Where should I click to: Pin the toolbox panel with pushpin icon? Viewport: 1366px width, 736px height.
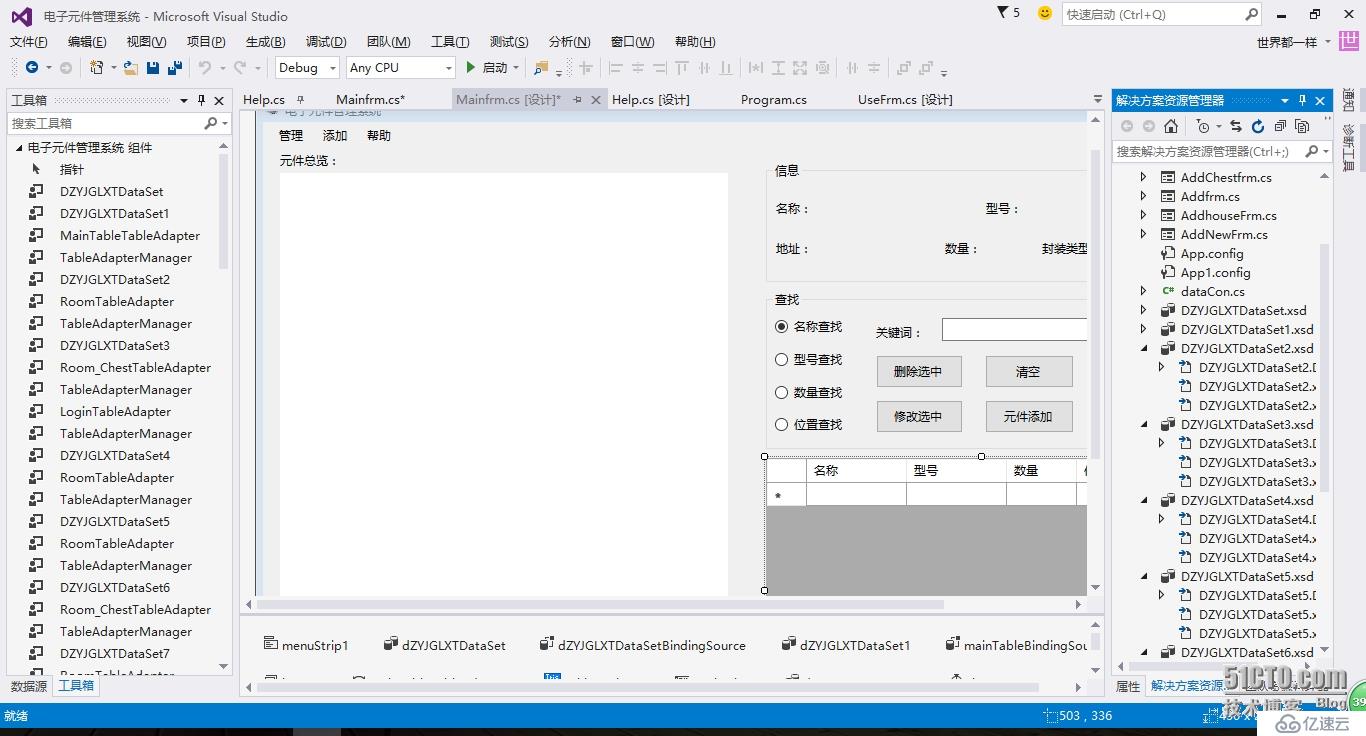pos(201,100)
